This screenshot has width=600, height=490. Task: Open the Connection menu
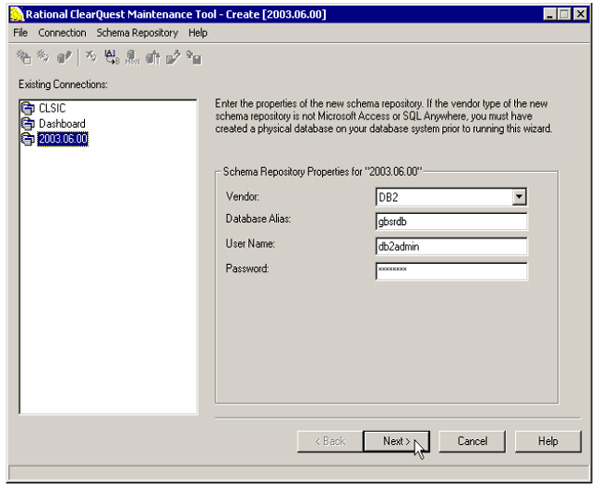click(x=62, y=33)
